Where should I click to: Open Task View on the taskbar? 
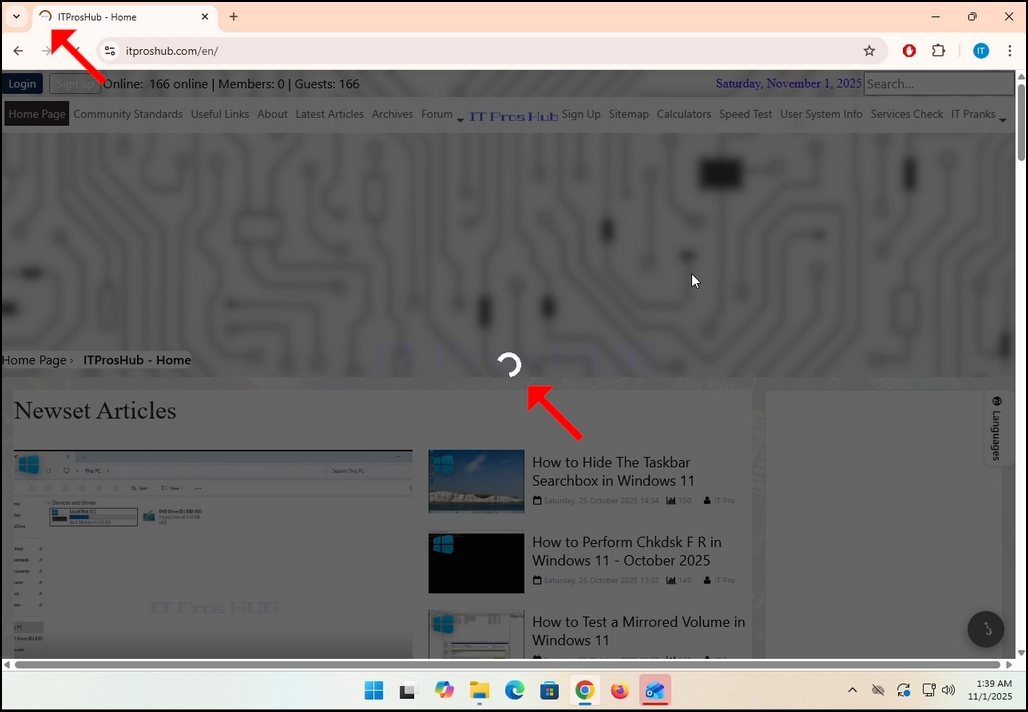[408, 690]
